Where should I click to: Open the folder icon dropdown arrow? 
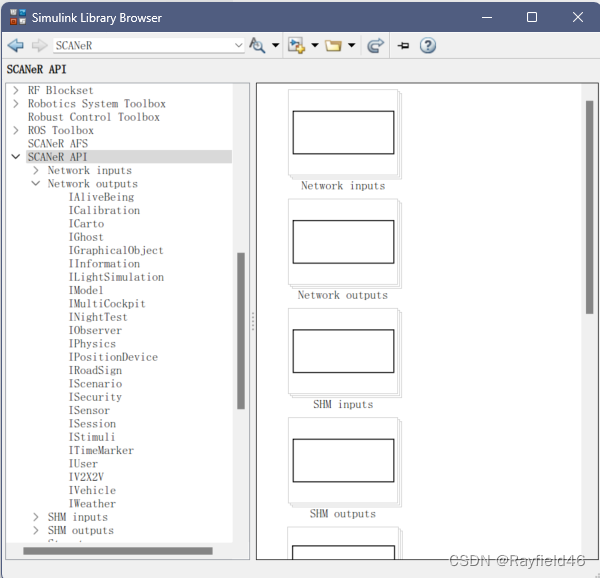pos(352,46)
